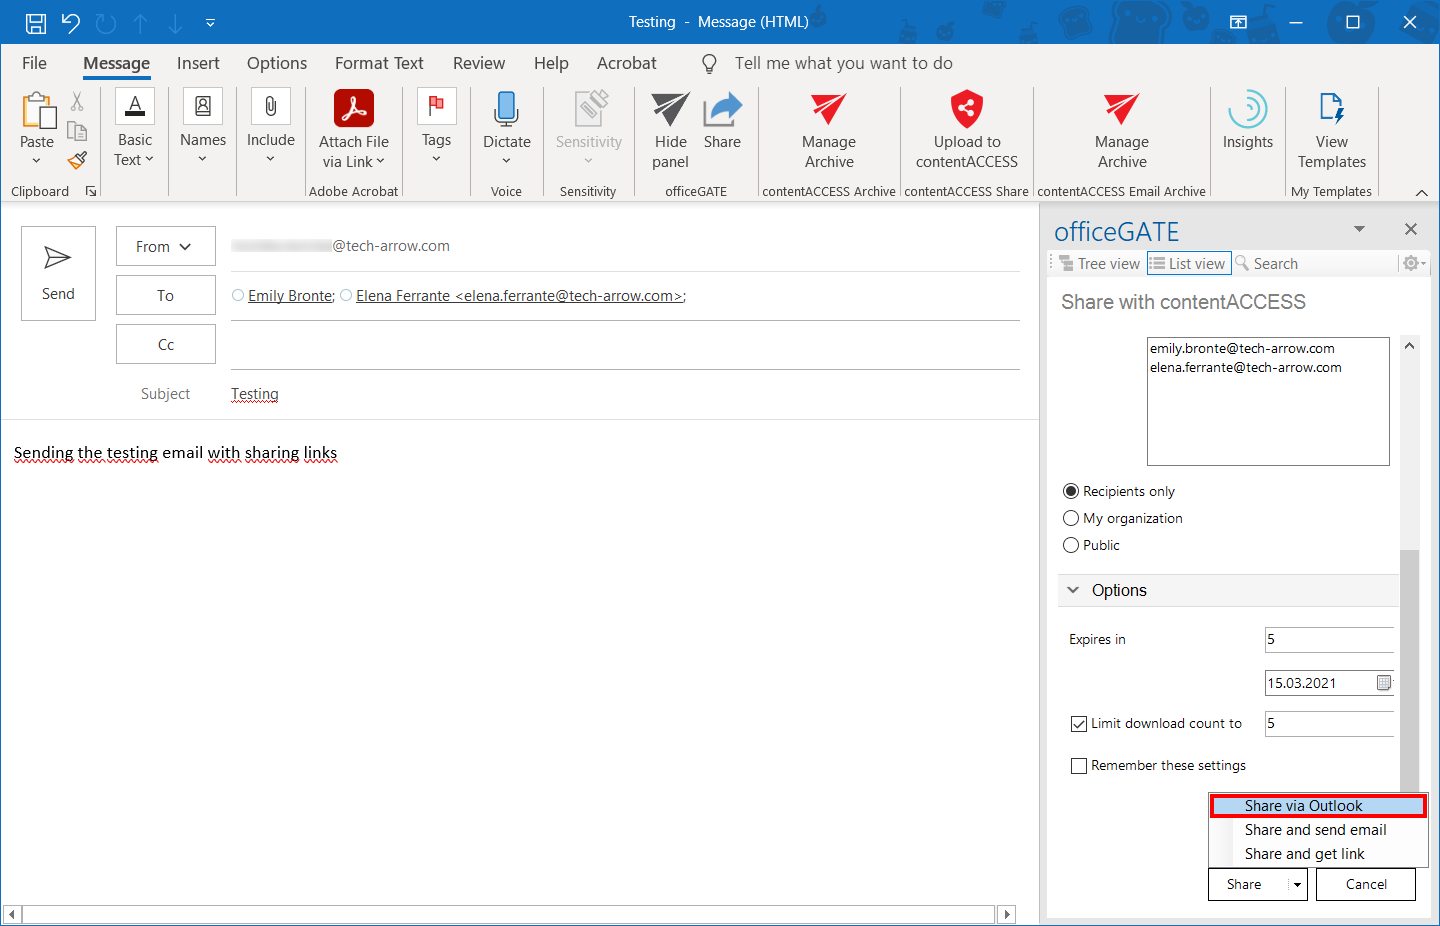Screen dimensions: 1440x926
Task: Select the Public sharing radio button
Action: tap(1071, 545)
